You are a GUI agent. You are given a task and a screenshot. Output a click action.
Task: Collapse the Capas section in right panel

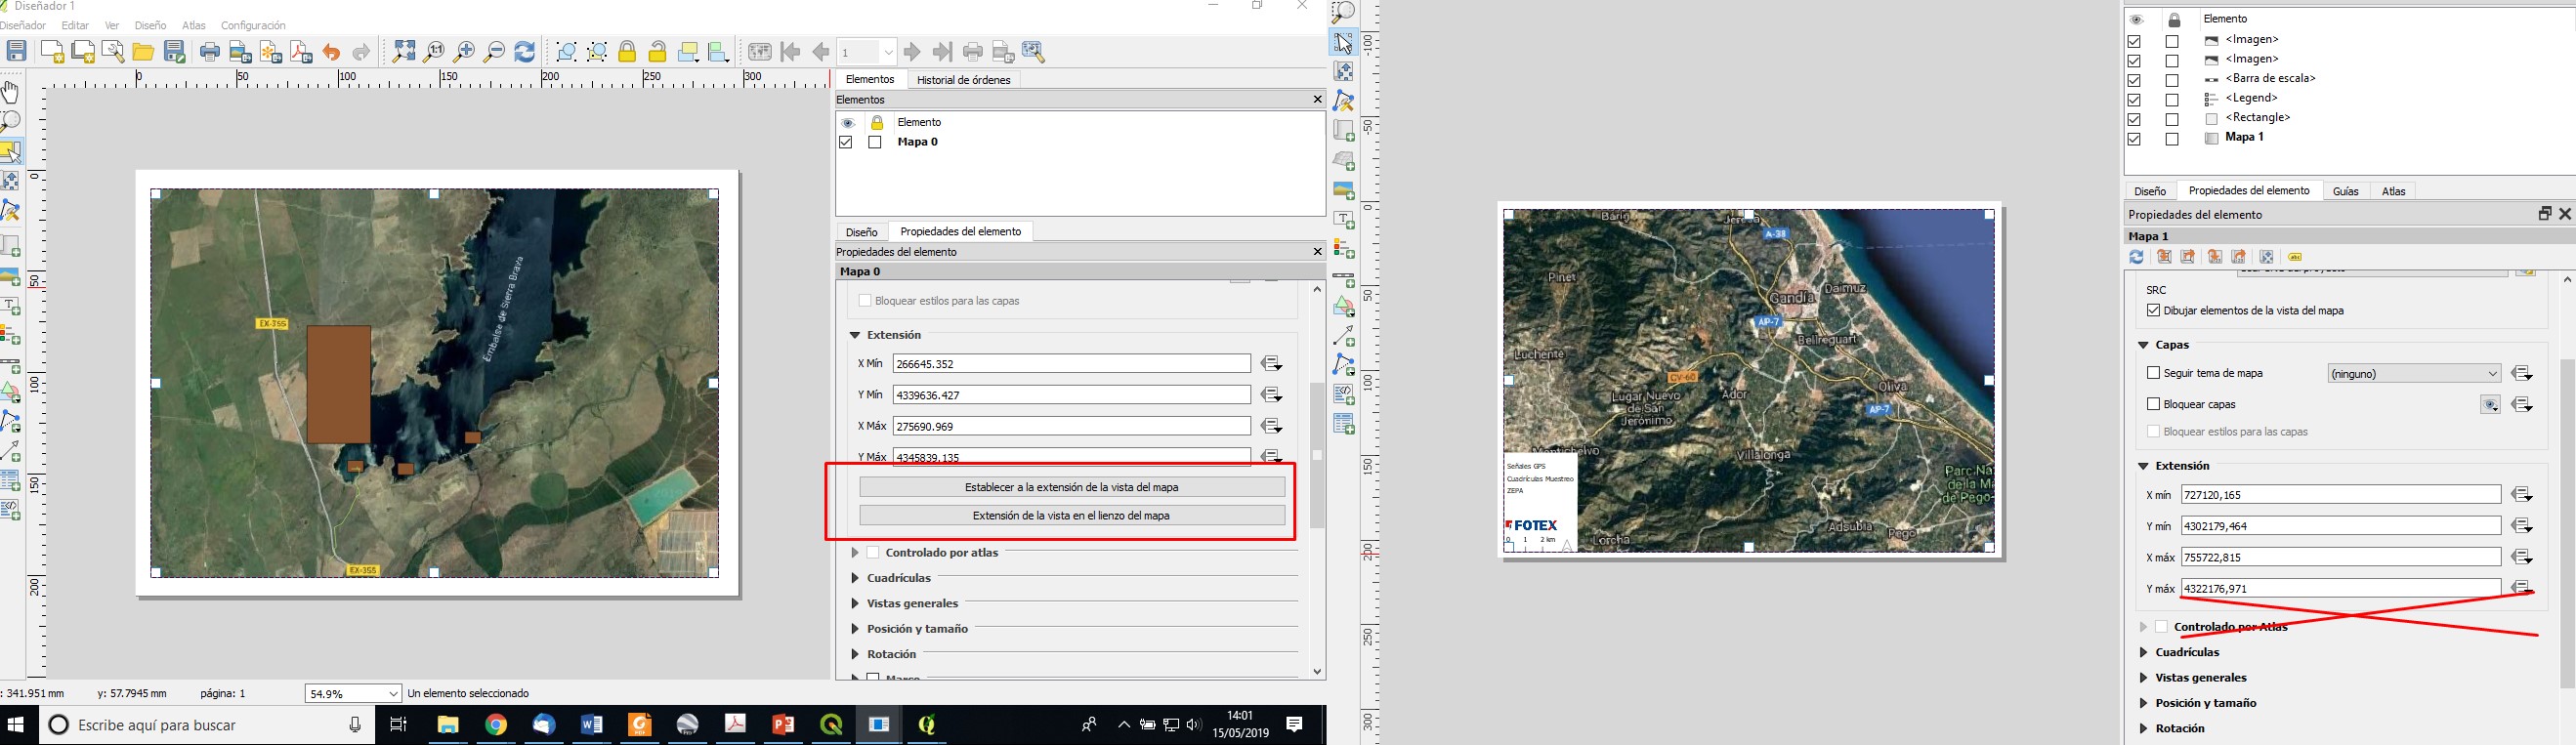2143,345
